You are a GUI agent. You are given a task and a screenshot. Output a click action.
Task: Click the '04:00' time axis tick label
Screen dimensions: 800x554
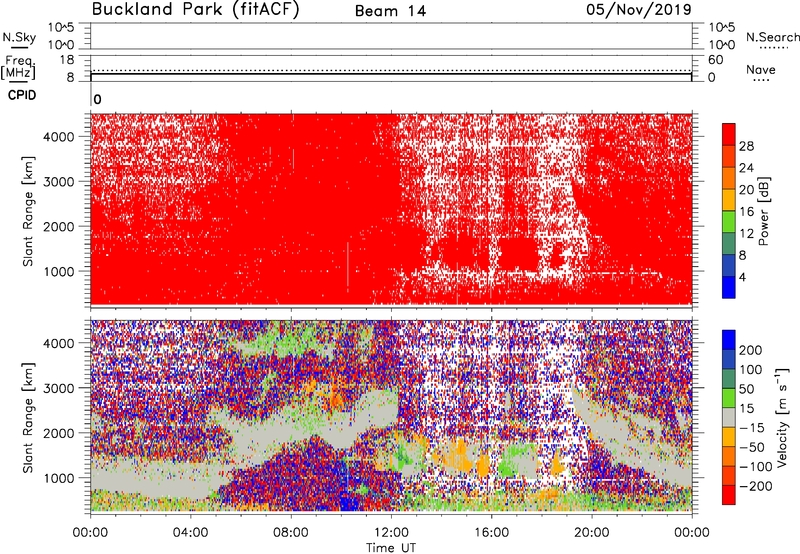[x=191, y=533]
